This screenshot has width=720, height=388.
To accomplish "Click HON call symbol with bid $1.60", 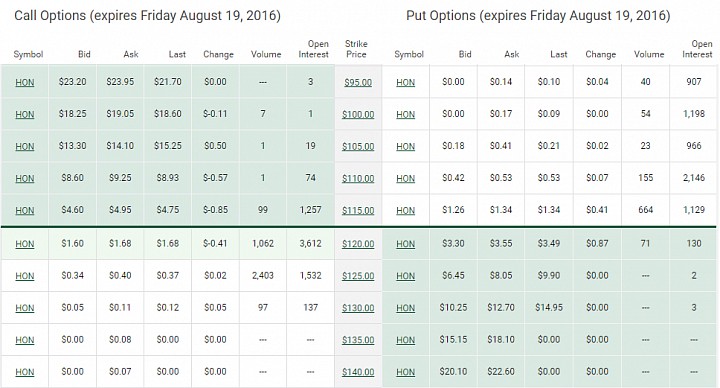I will (x=25, y=244).
